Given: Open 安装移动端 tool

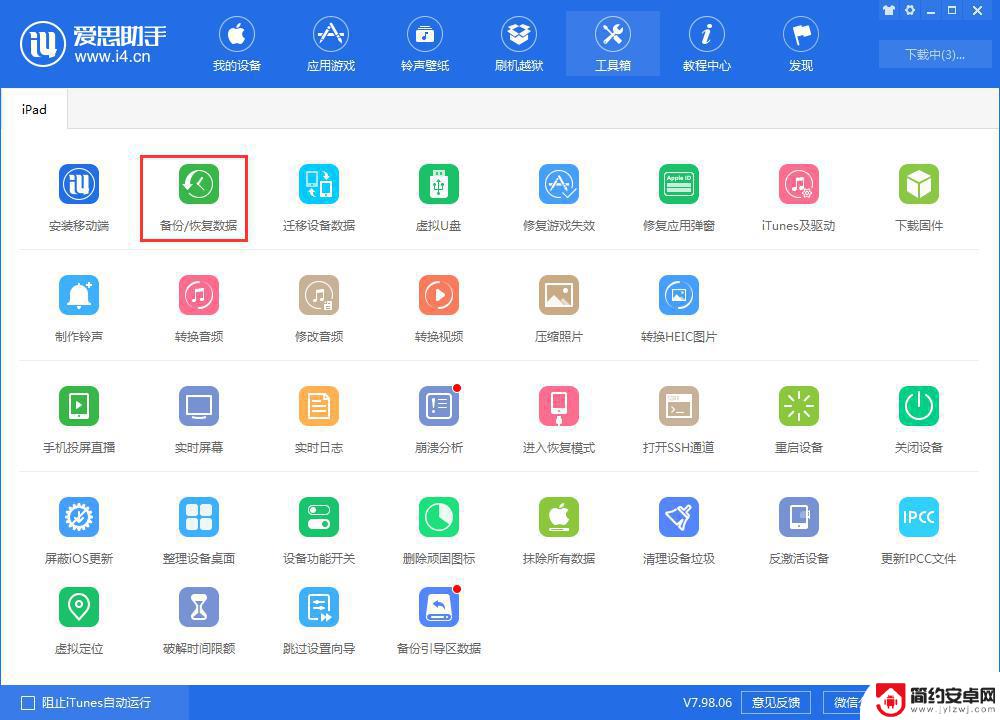Looking at the screenshot, I should tap(79, 184).
